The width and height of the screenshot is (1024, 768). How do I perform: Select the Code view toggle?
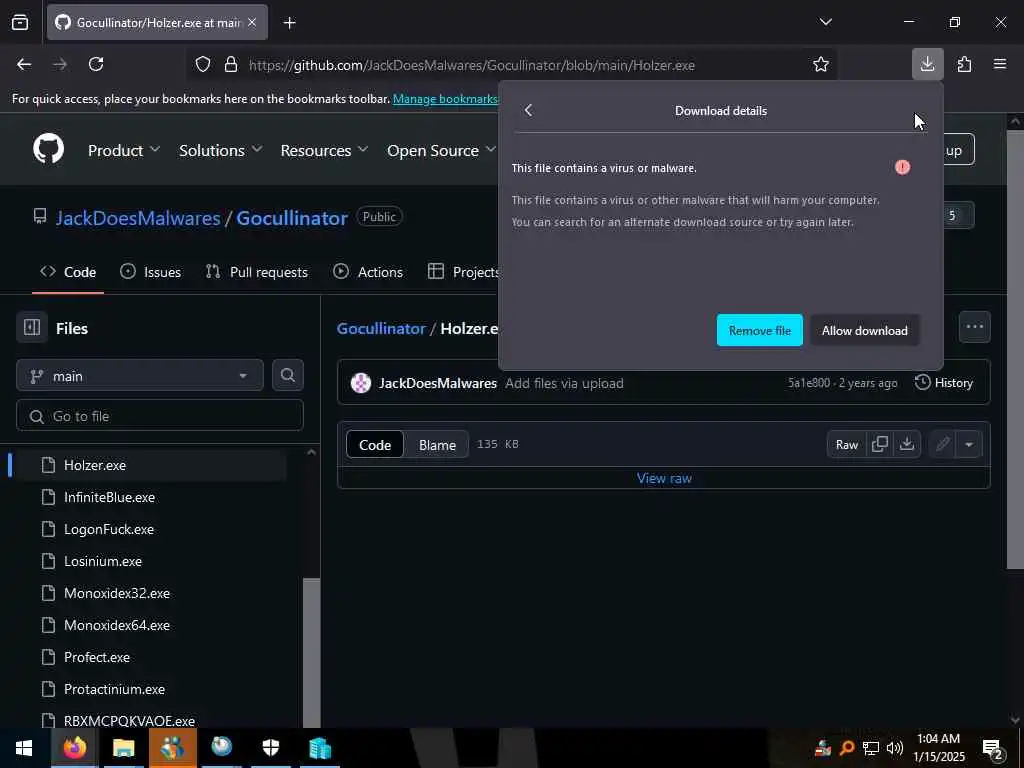click(375, 445)
